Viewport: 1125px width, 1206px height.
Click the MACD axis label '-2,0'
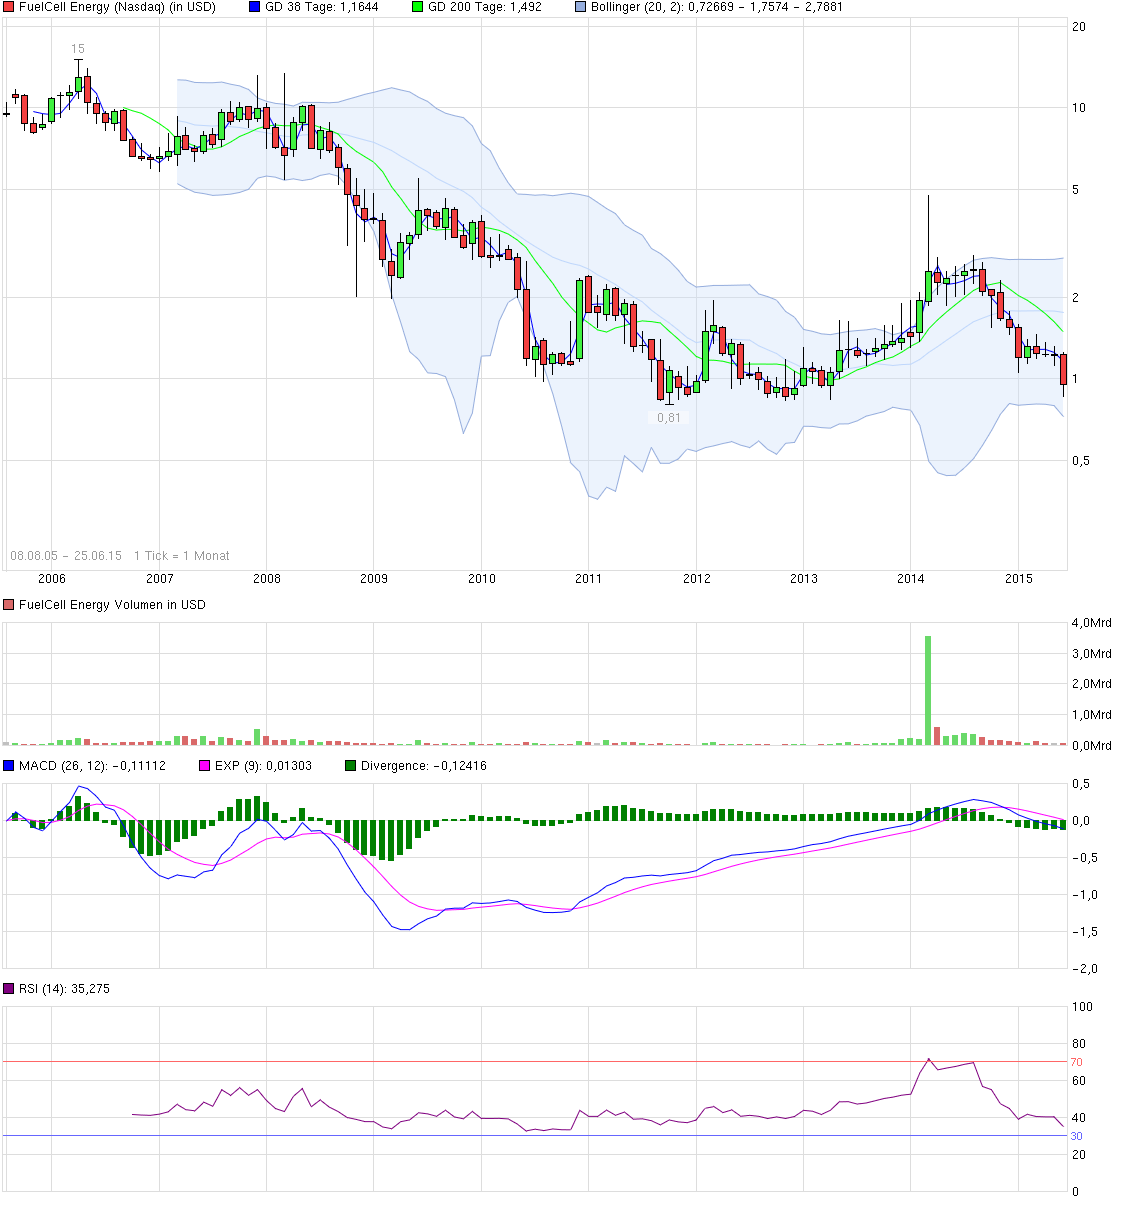click(1083, 969)
